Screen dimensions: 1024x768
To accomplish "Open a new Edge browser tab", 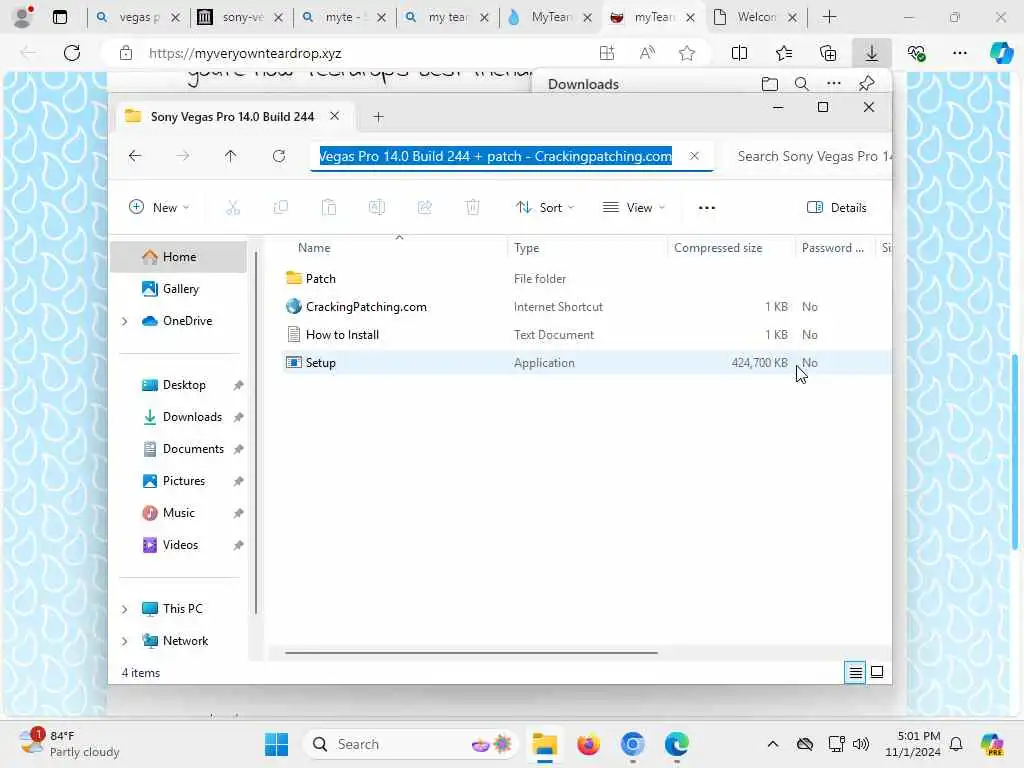I will 829,17.
